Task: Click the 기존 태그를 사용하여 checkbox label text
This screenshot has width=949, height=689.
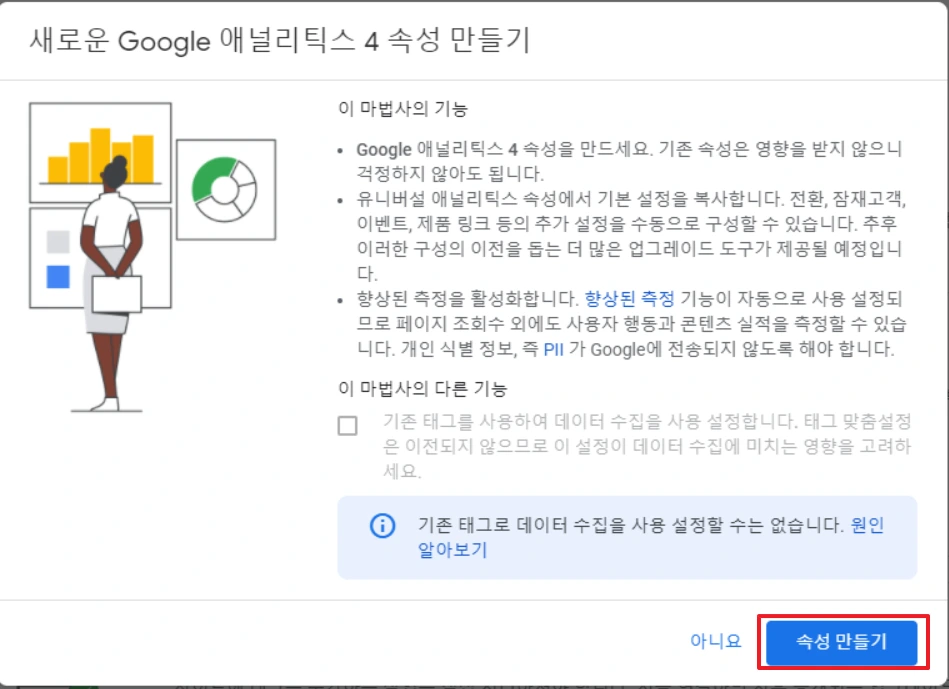Action: click(647, 446)
